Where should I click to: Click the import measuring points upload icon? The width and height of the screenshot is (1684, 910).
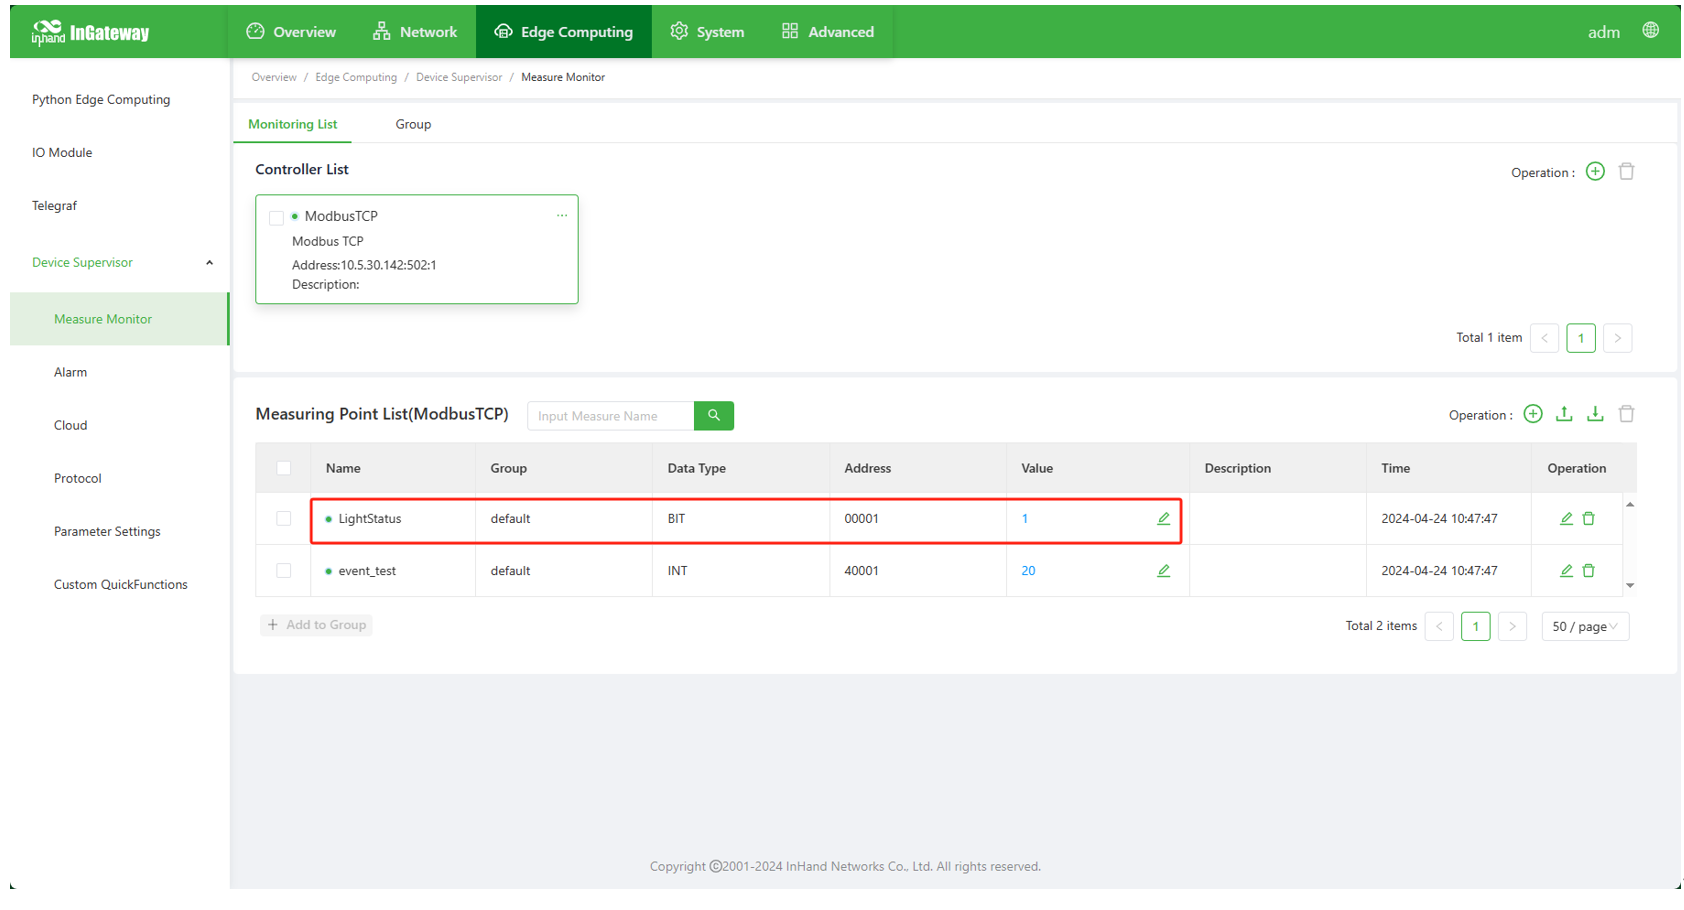coord(1564,414)
